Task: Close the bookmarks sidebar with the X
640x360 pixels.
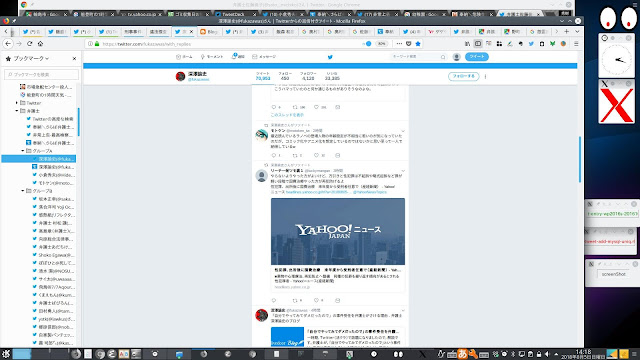Action: 74,59
